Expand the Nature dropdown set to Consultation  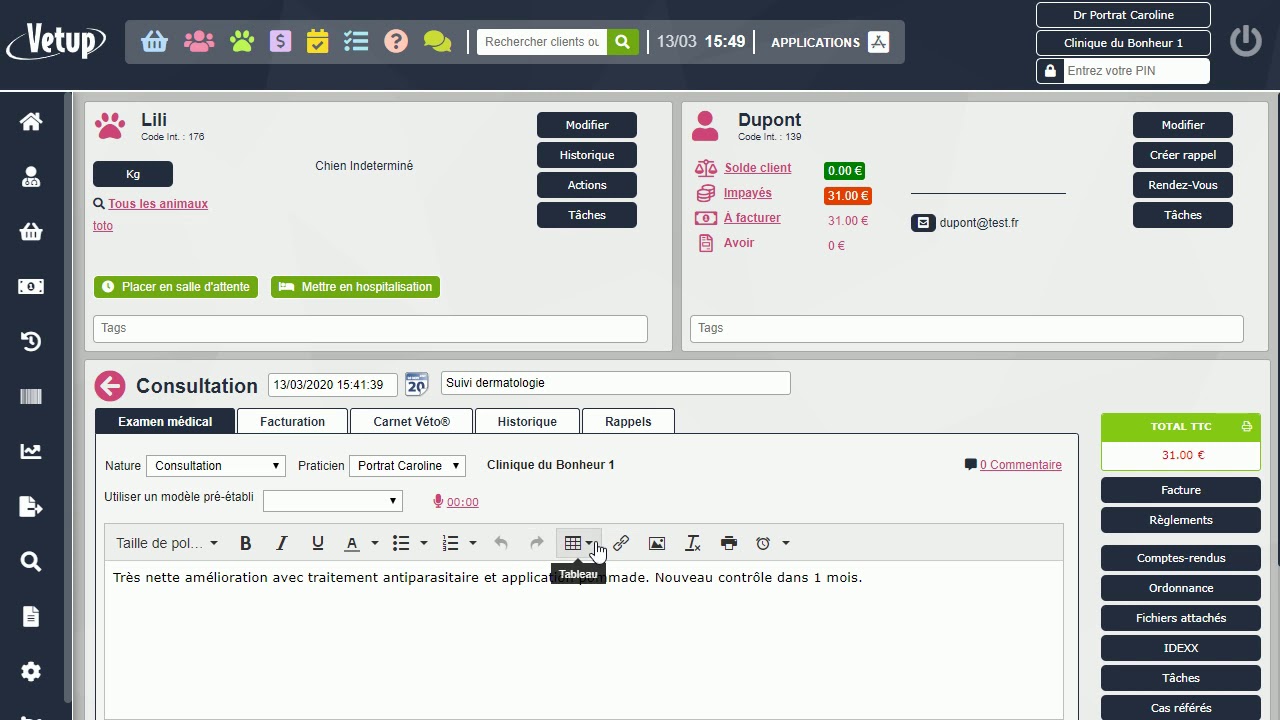[216, 466]
